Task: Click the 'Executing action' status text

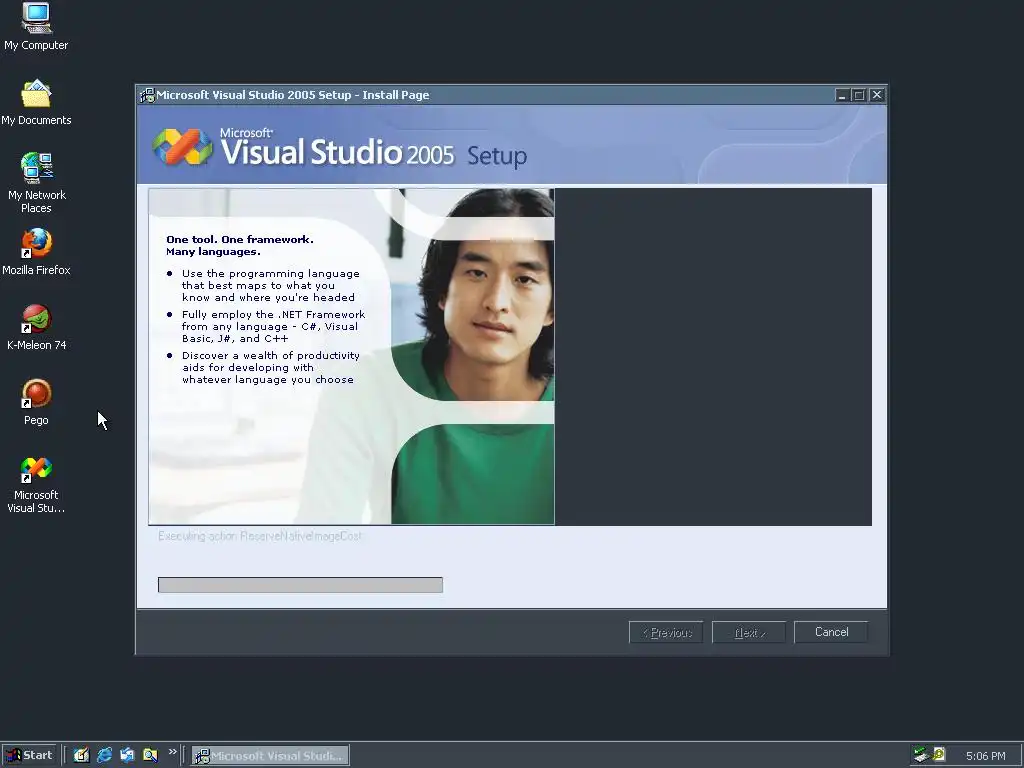Action: [259, 536]
